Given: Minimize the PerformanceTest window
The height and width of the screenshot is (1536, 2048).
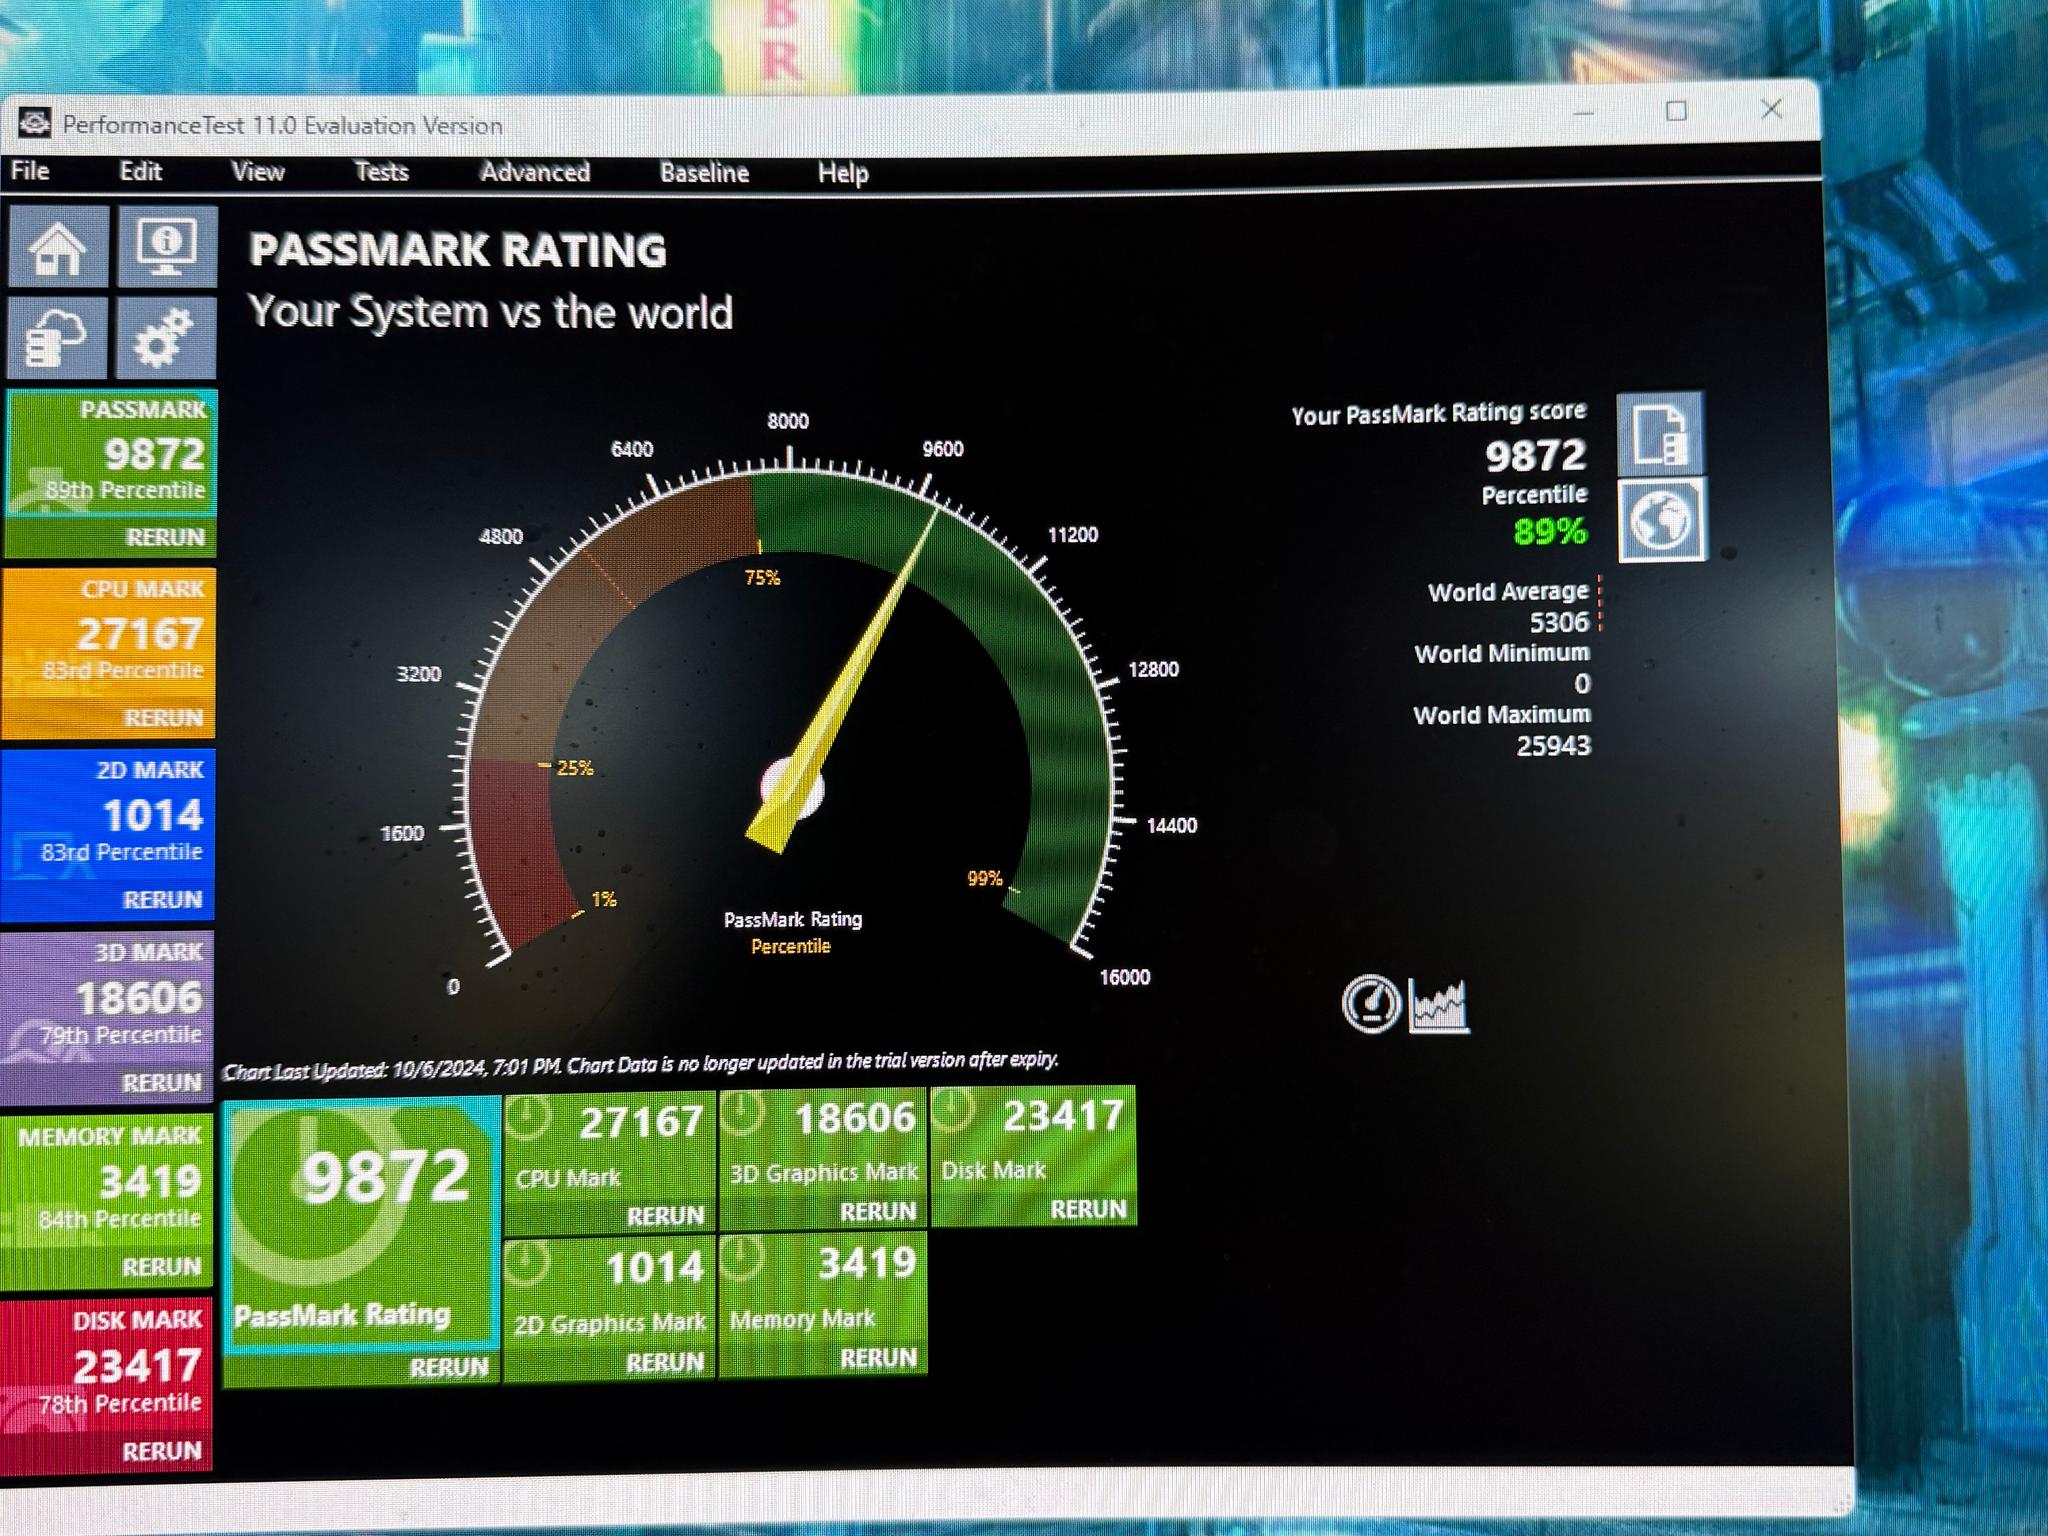Looking at the screenshot, I should point(1583,112).
